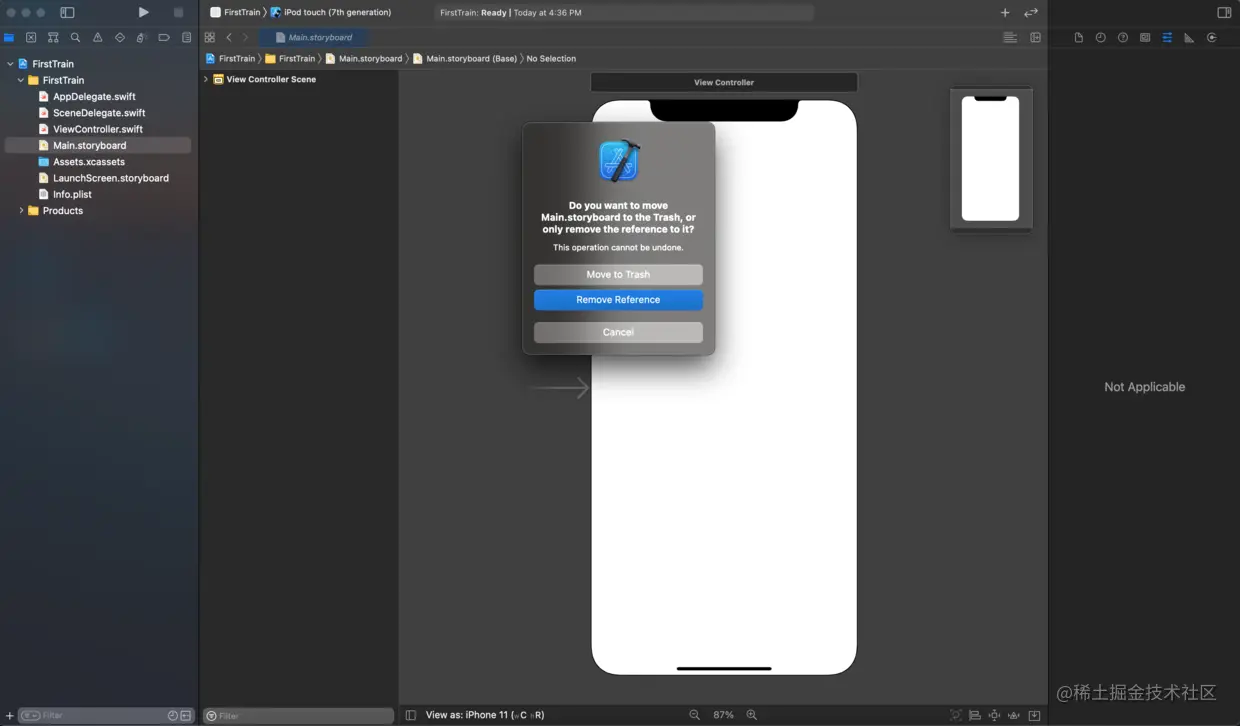This screenshot has width=1240, height=726.
Task: Show the Identity inspector
Action: (1145, 37)
